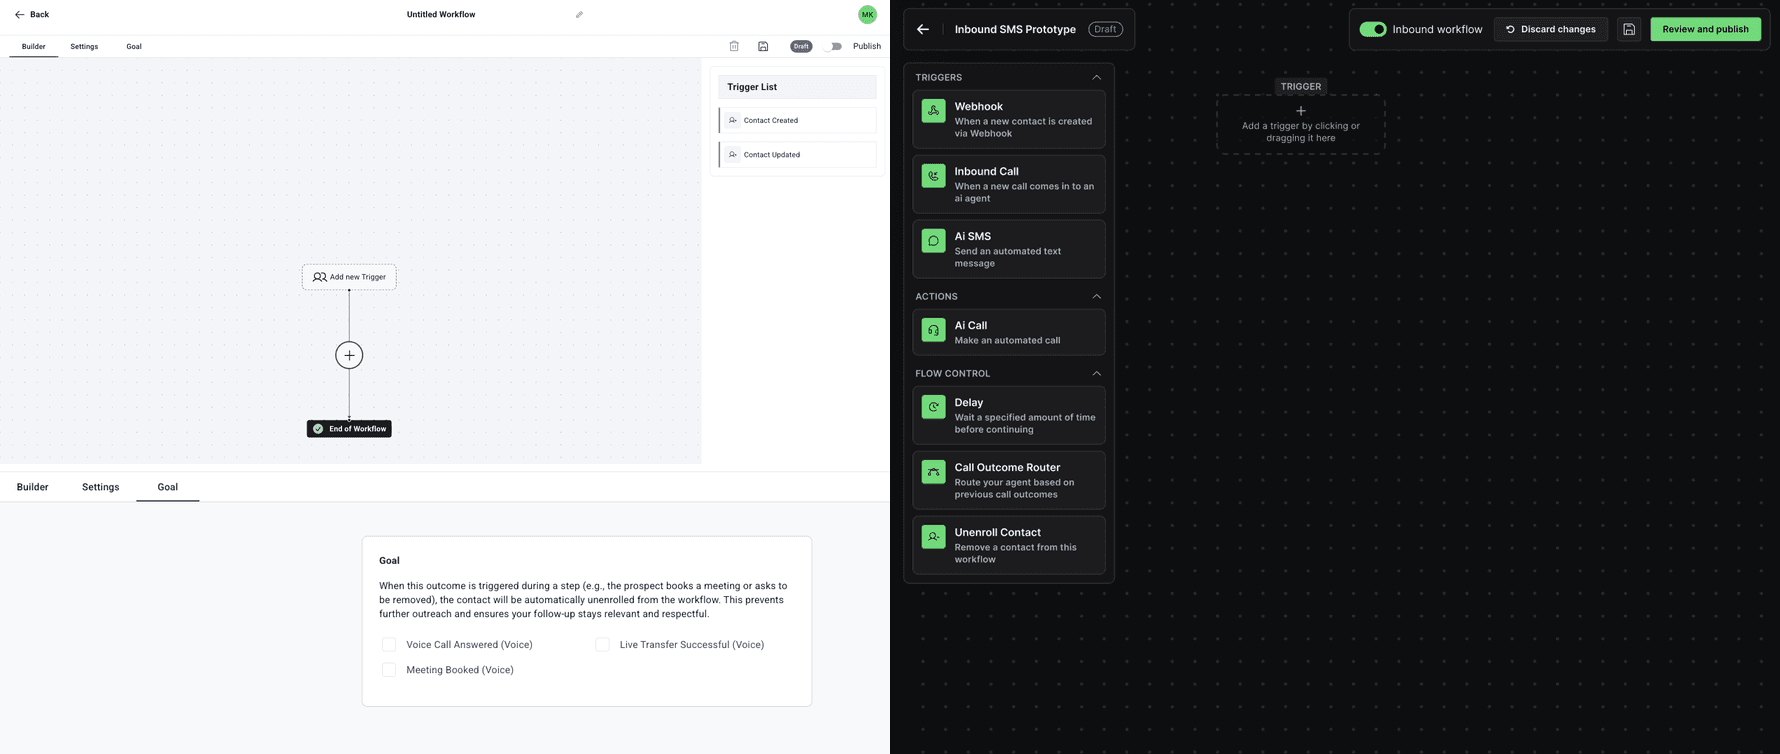Click the End of Workflow node
Image resolution: width=1780 pixels, height=754 pixels.
(x=349, y=429)
